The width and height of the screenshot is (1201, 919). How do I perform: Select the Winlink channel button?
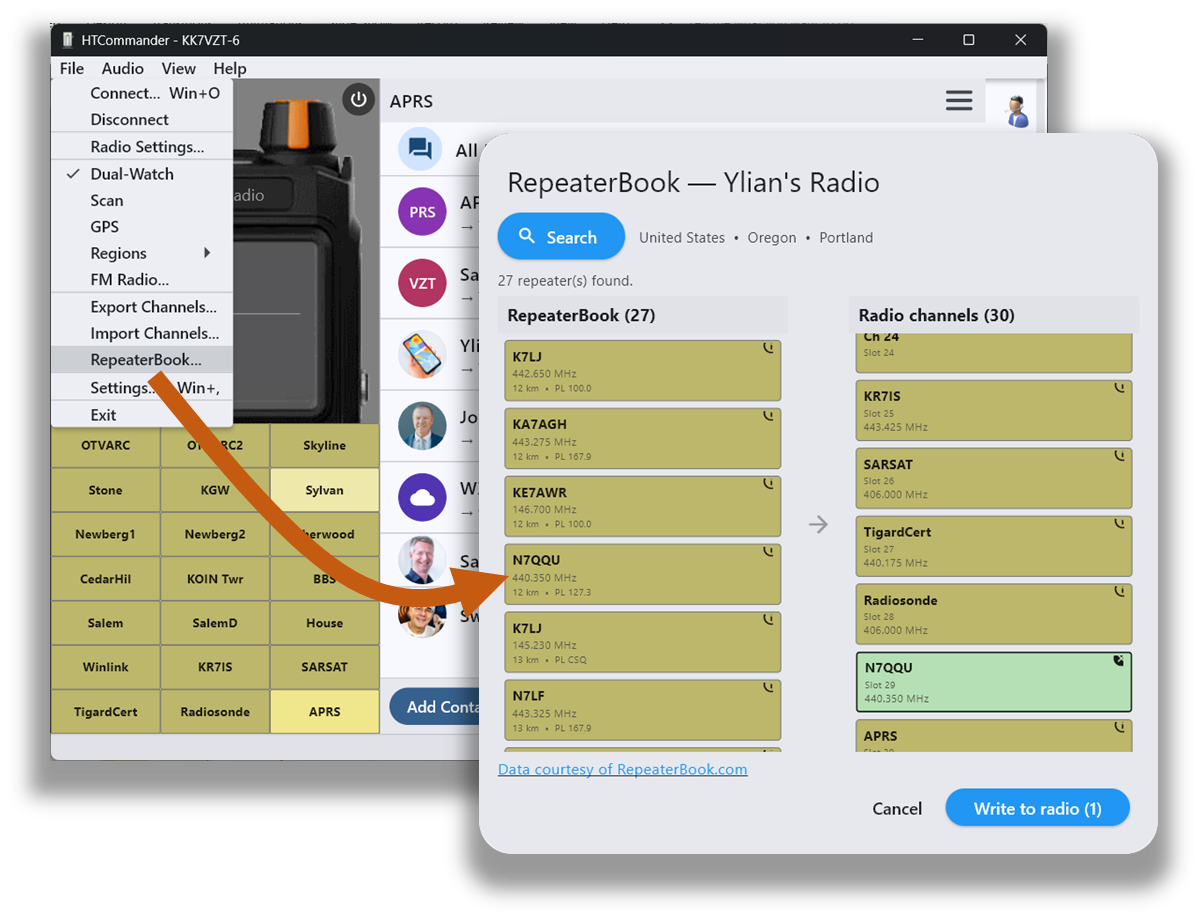click(x=105, y=667)
